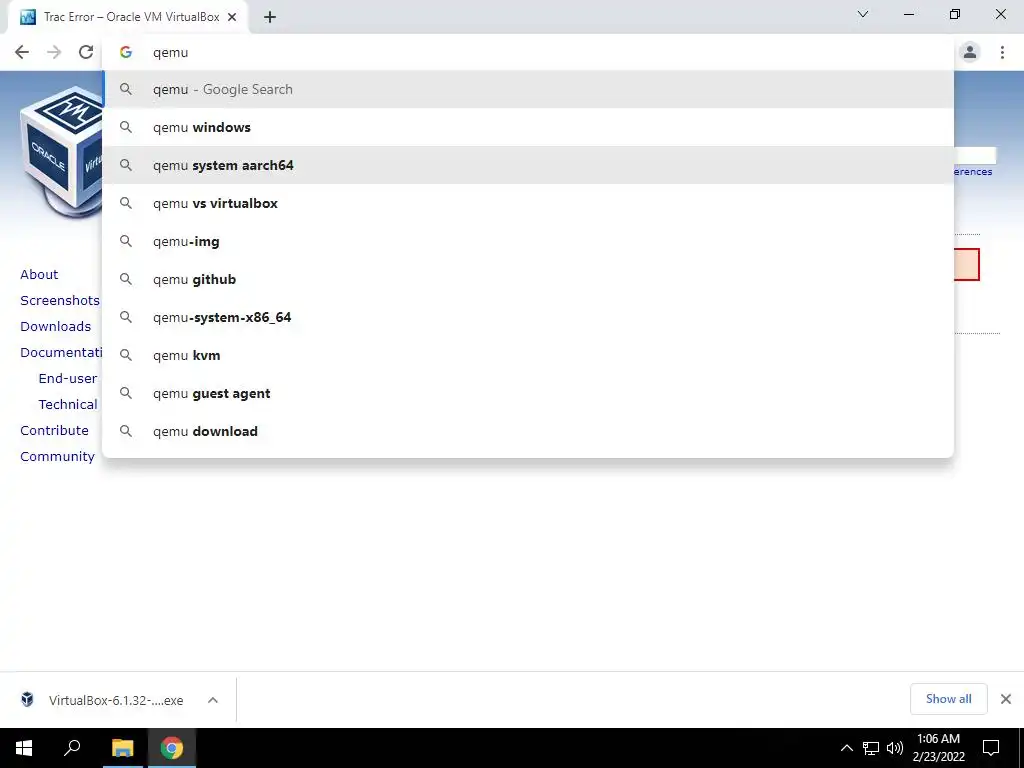Click the magnifier icon beside 'qemu windows'
This screenshot has width=1024, height=768.
point(126,127)
